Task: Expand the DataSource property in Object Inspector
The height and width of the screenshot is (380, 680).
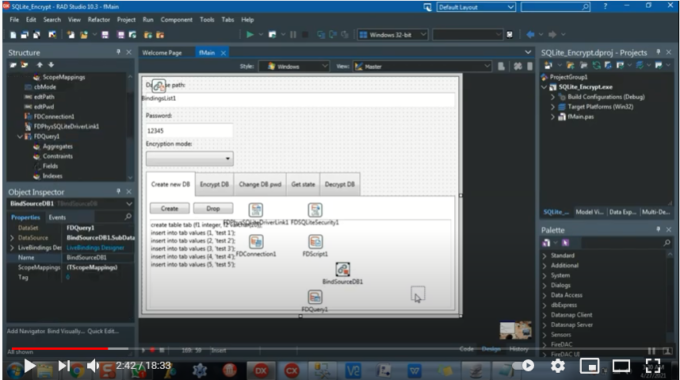Action: (x=12, y=238)
